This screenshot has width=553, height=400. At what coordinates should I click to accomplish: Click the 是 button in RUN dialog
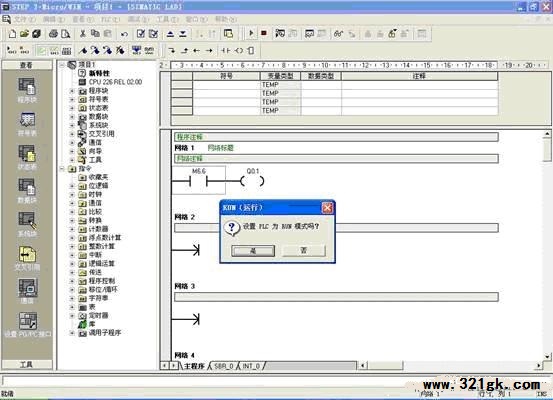click(x=253, y=251)
